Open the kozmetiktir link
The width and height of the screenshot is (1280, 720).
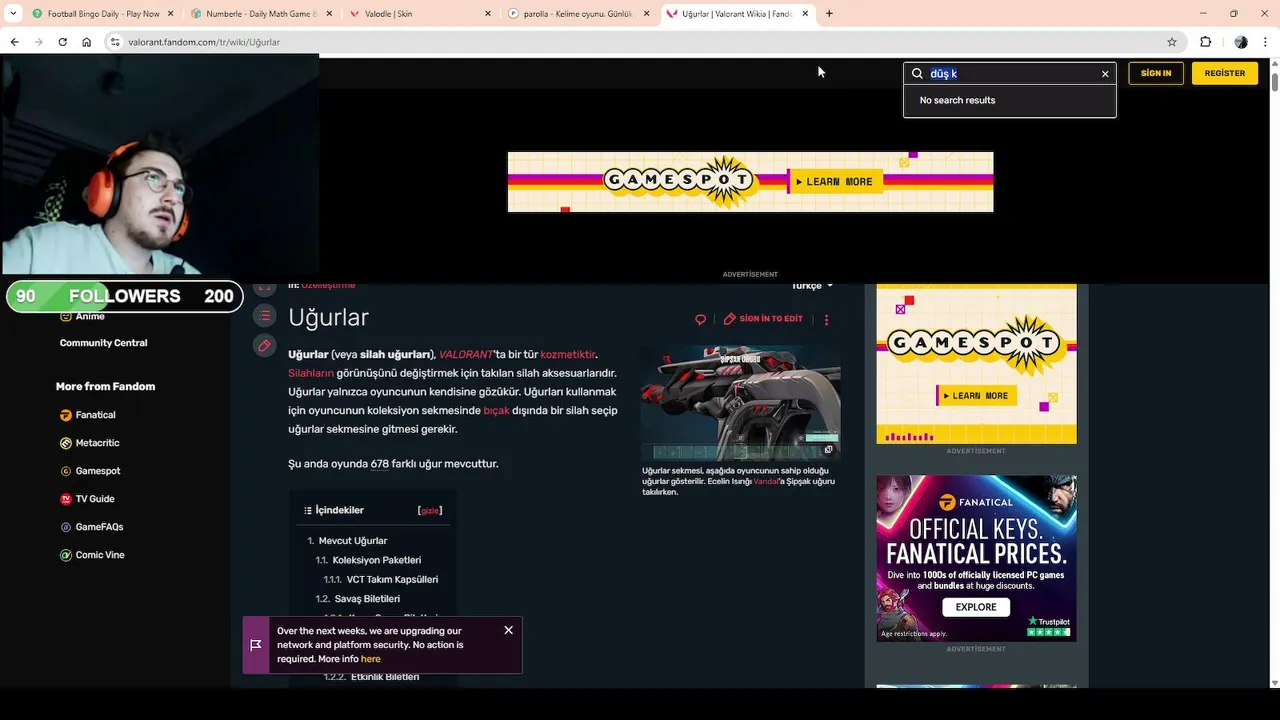pos(568,355)
